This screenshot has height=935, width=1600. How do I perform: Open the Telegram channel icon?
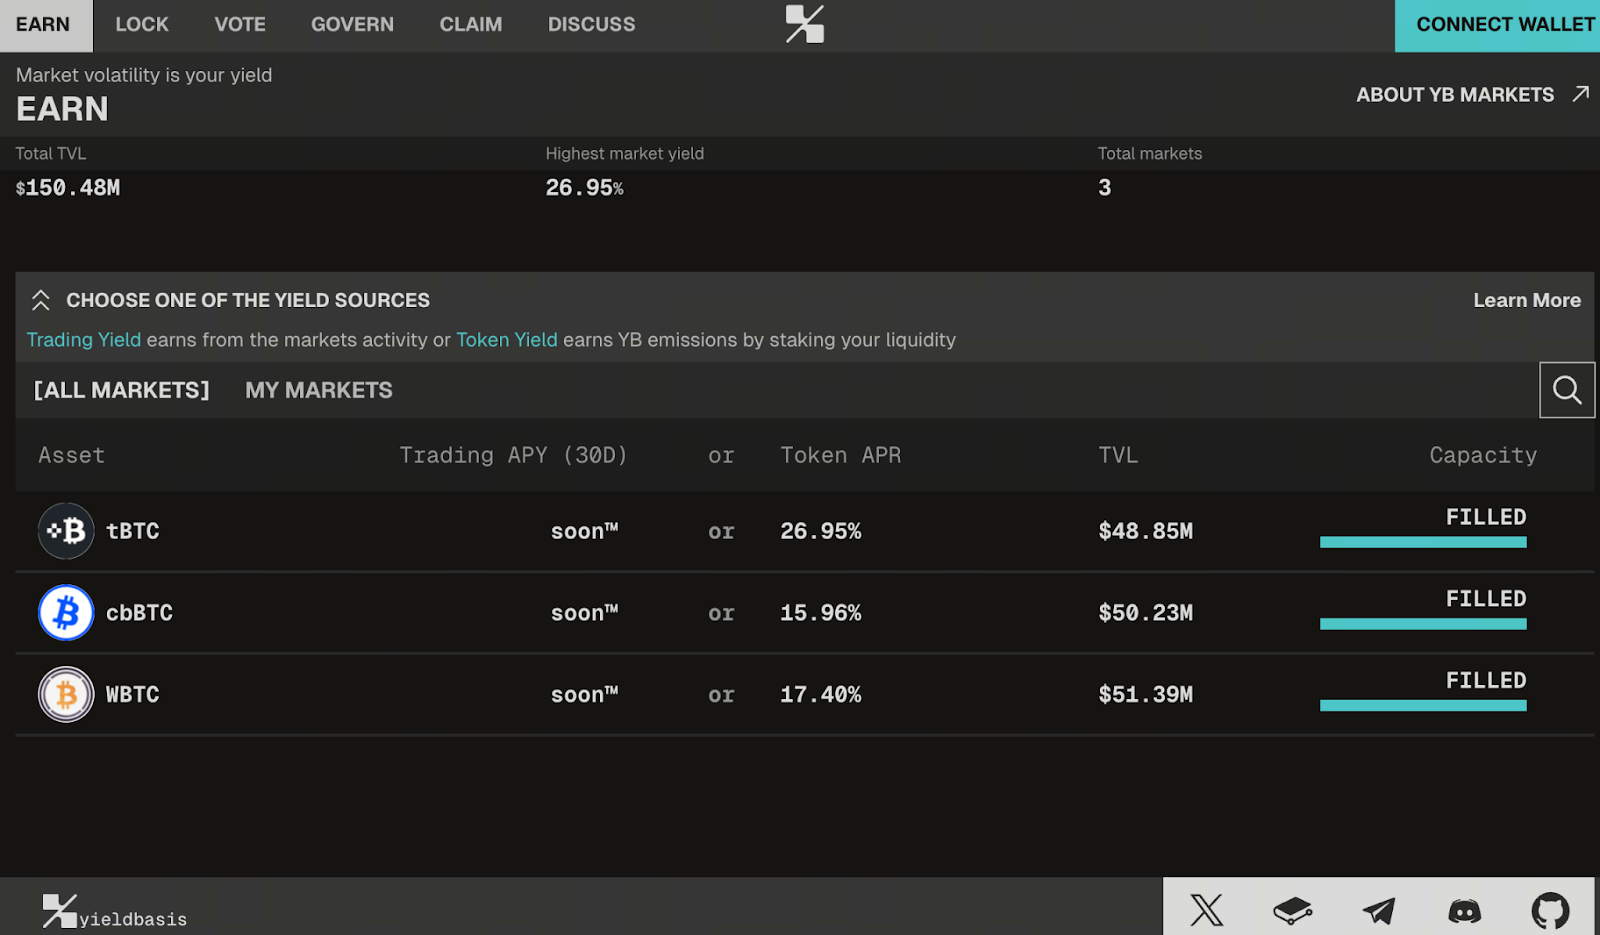(x=1379, y=910)
